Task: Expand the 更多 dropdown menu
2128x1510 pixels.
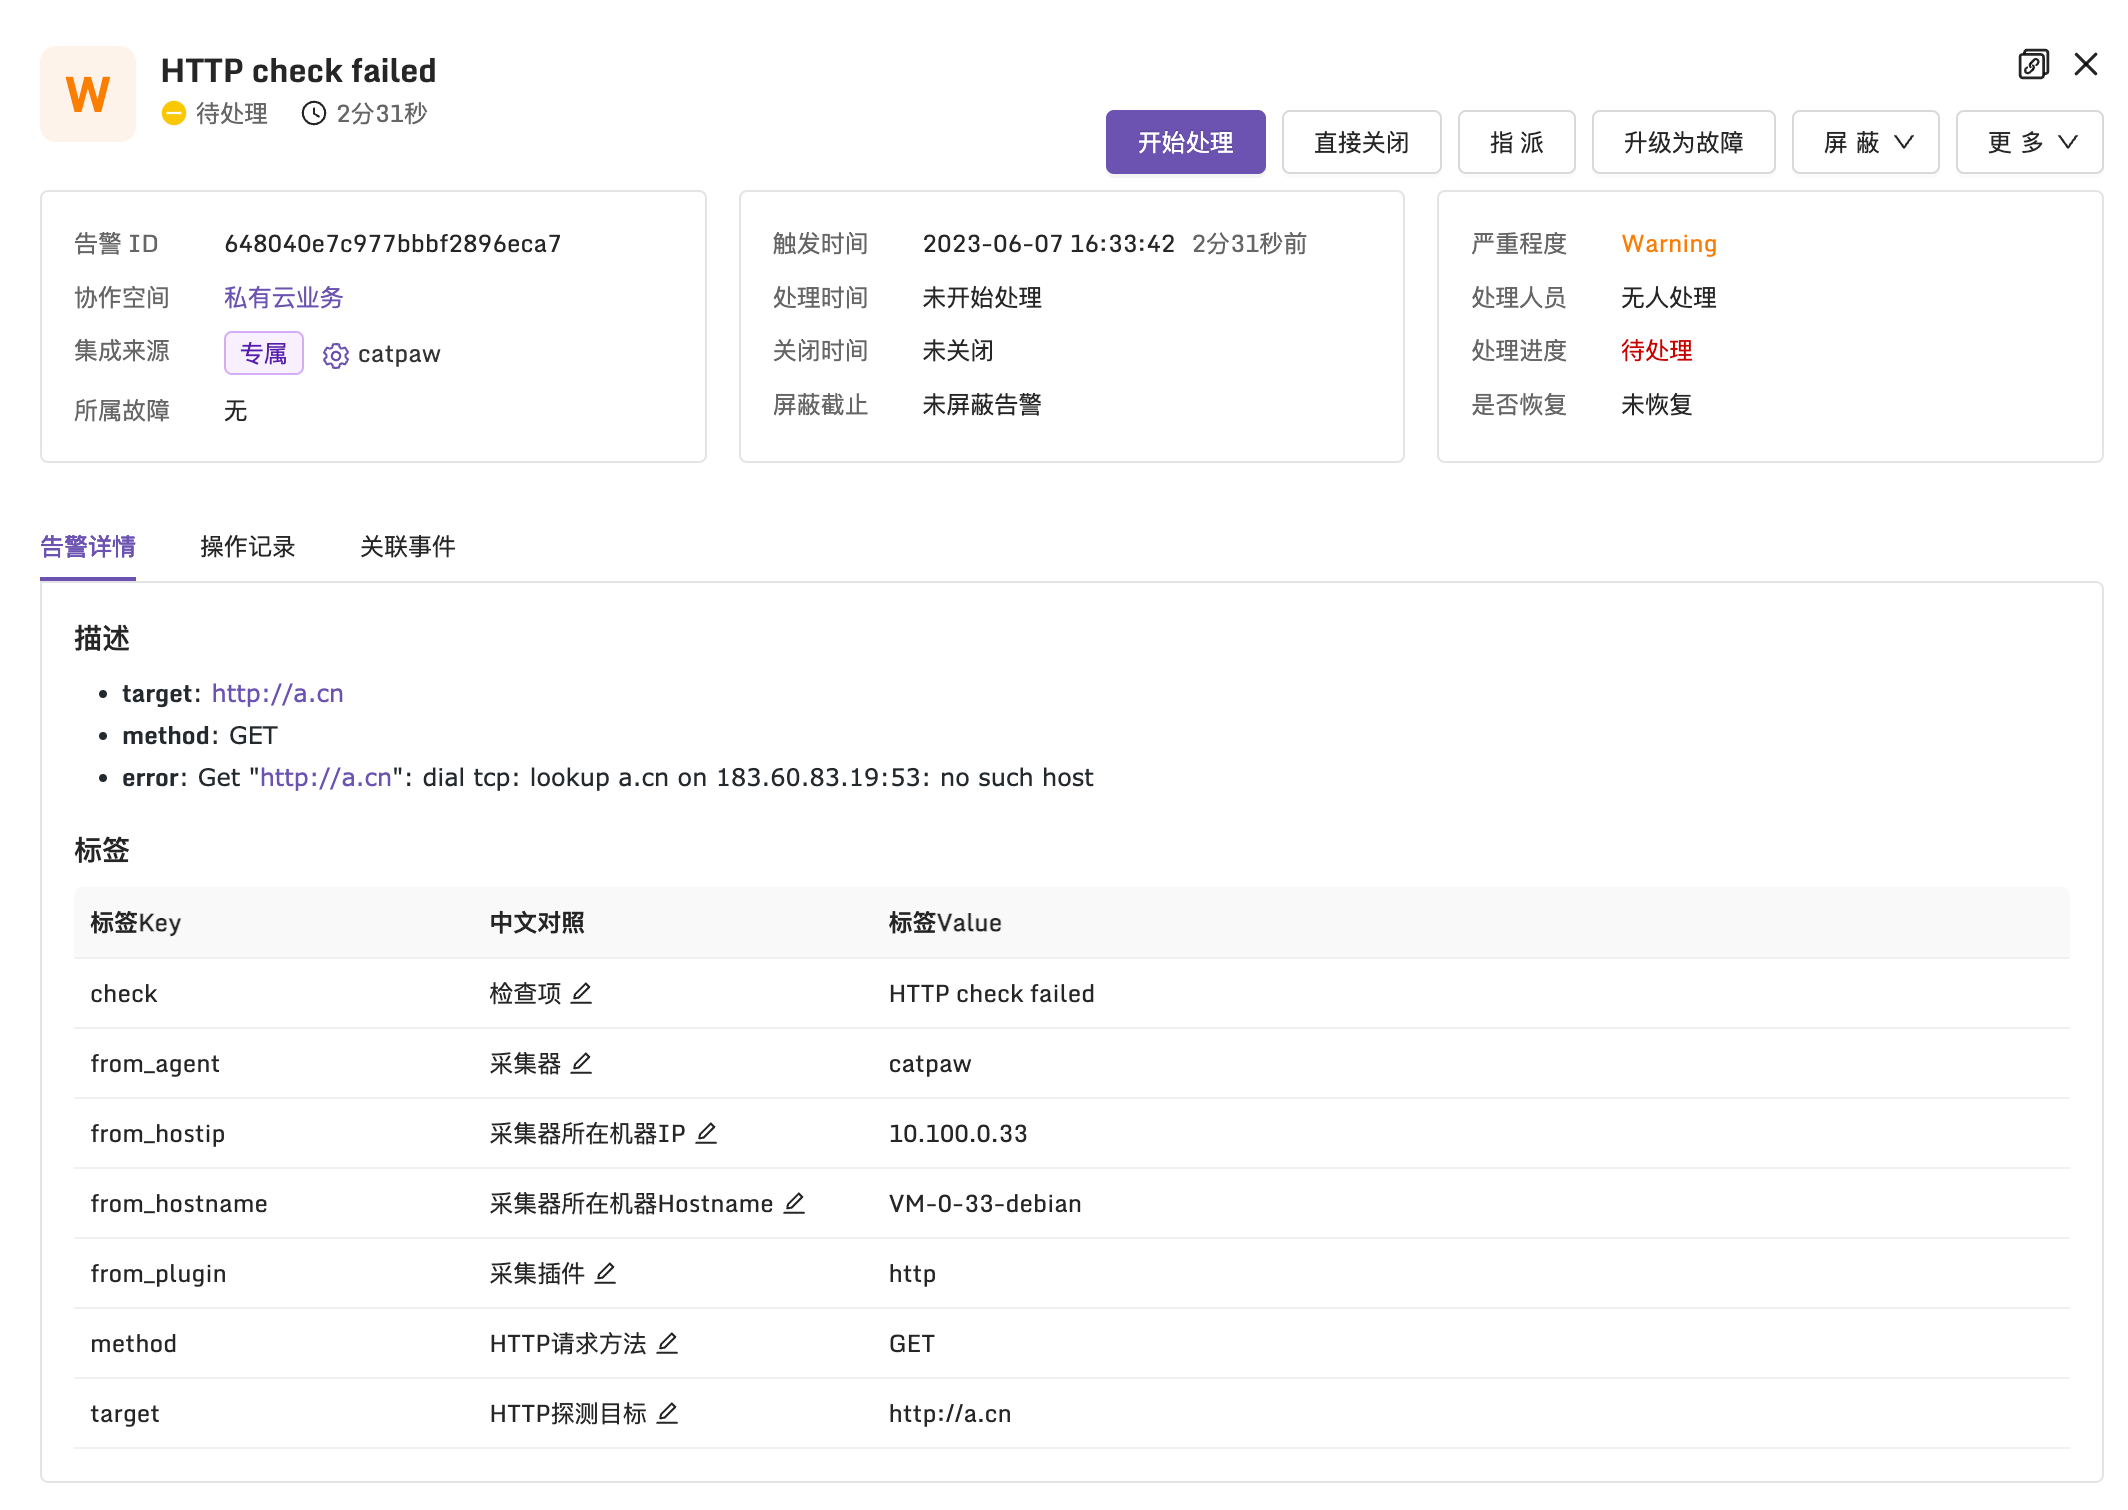Action: [x=2028, y=142]
